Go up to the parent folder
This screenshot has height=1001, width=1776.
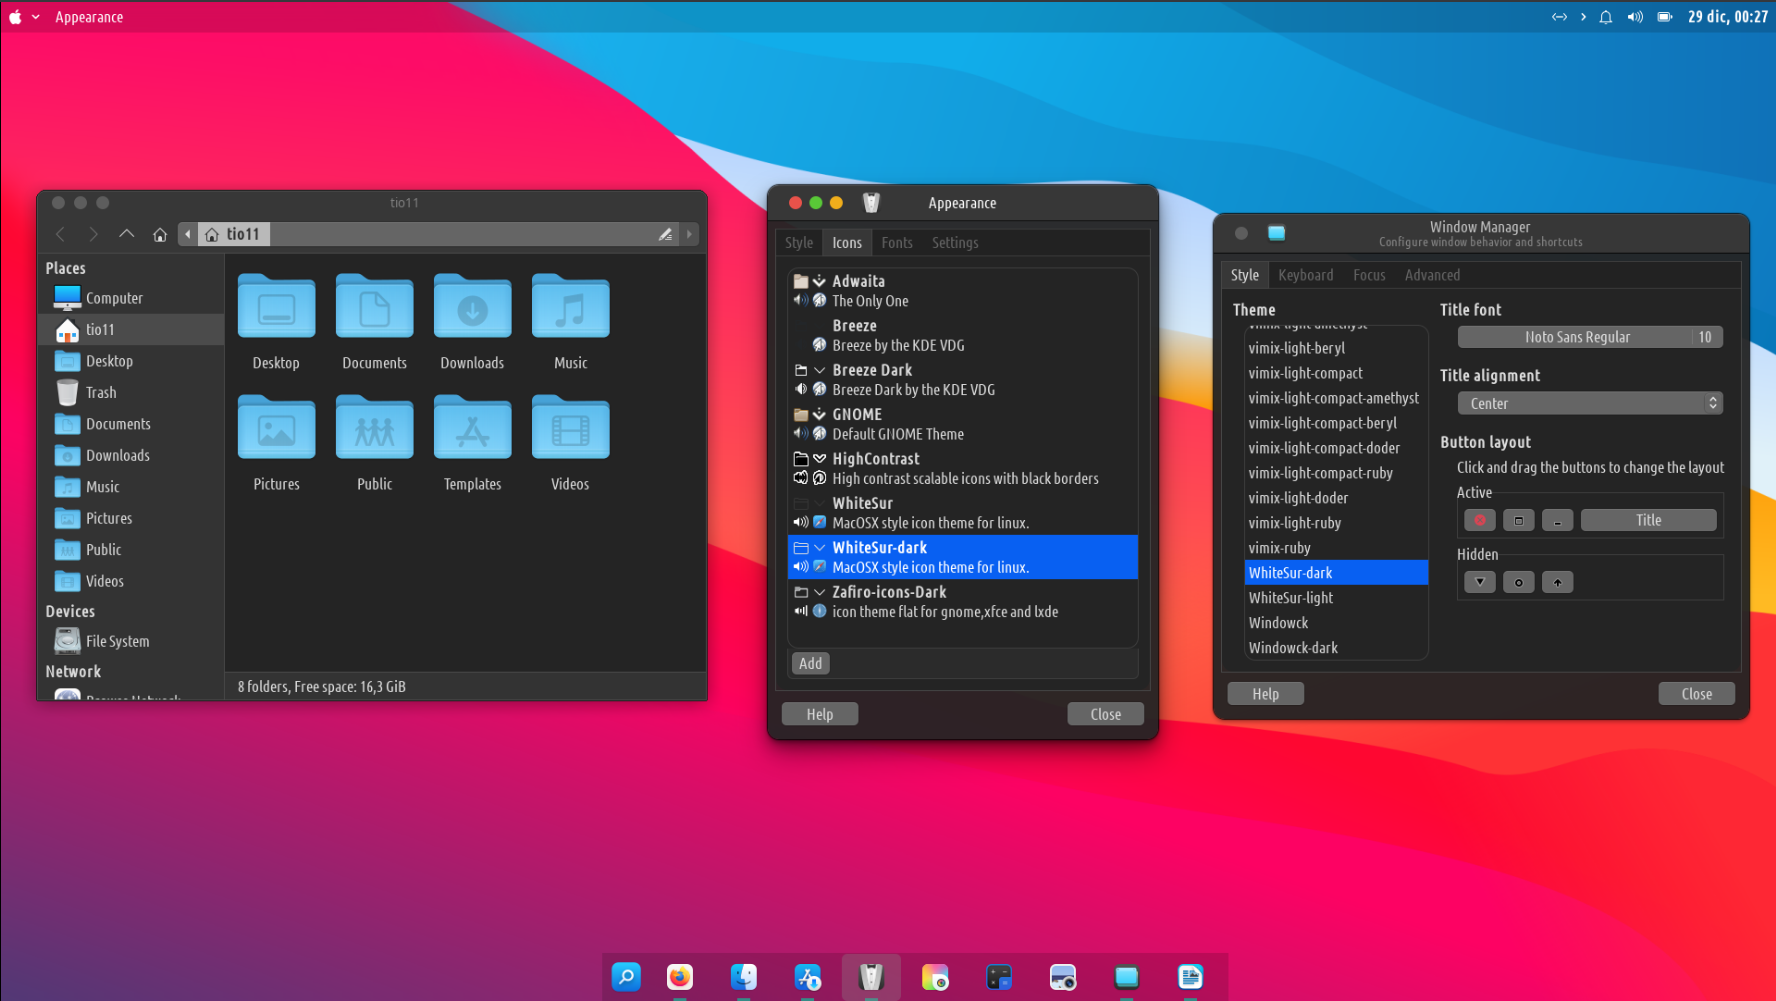pyautogui.click(x=126, y=234)
